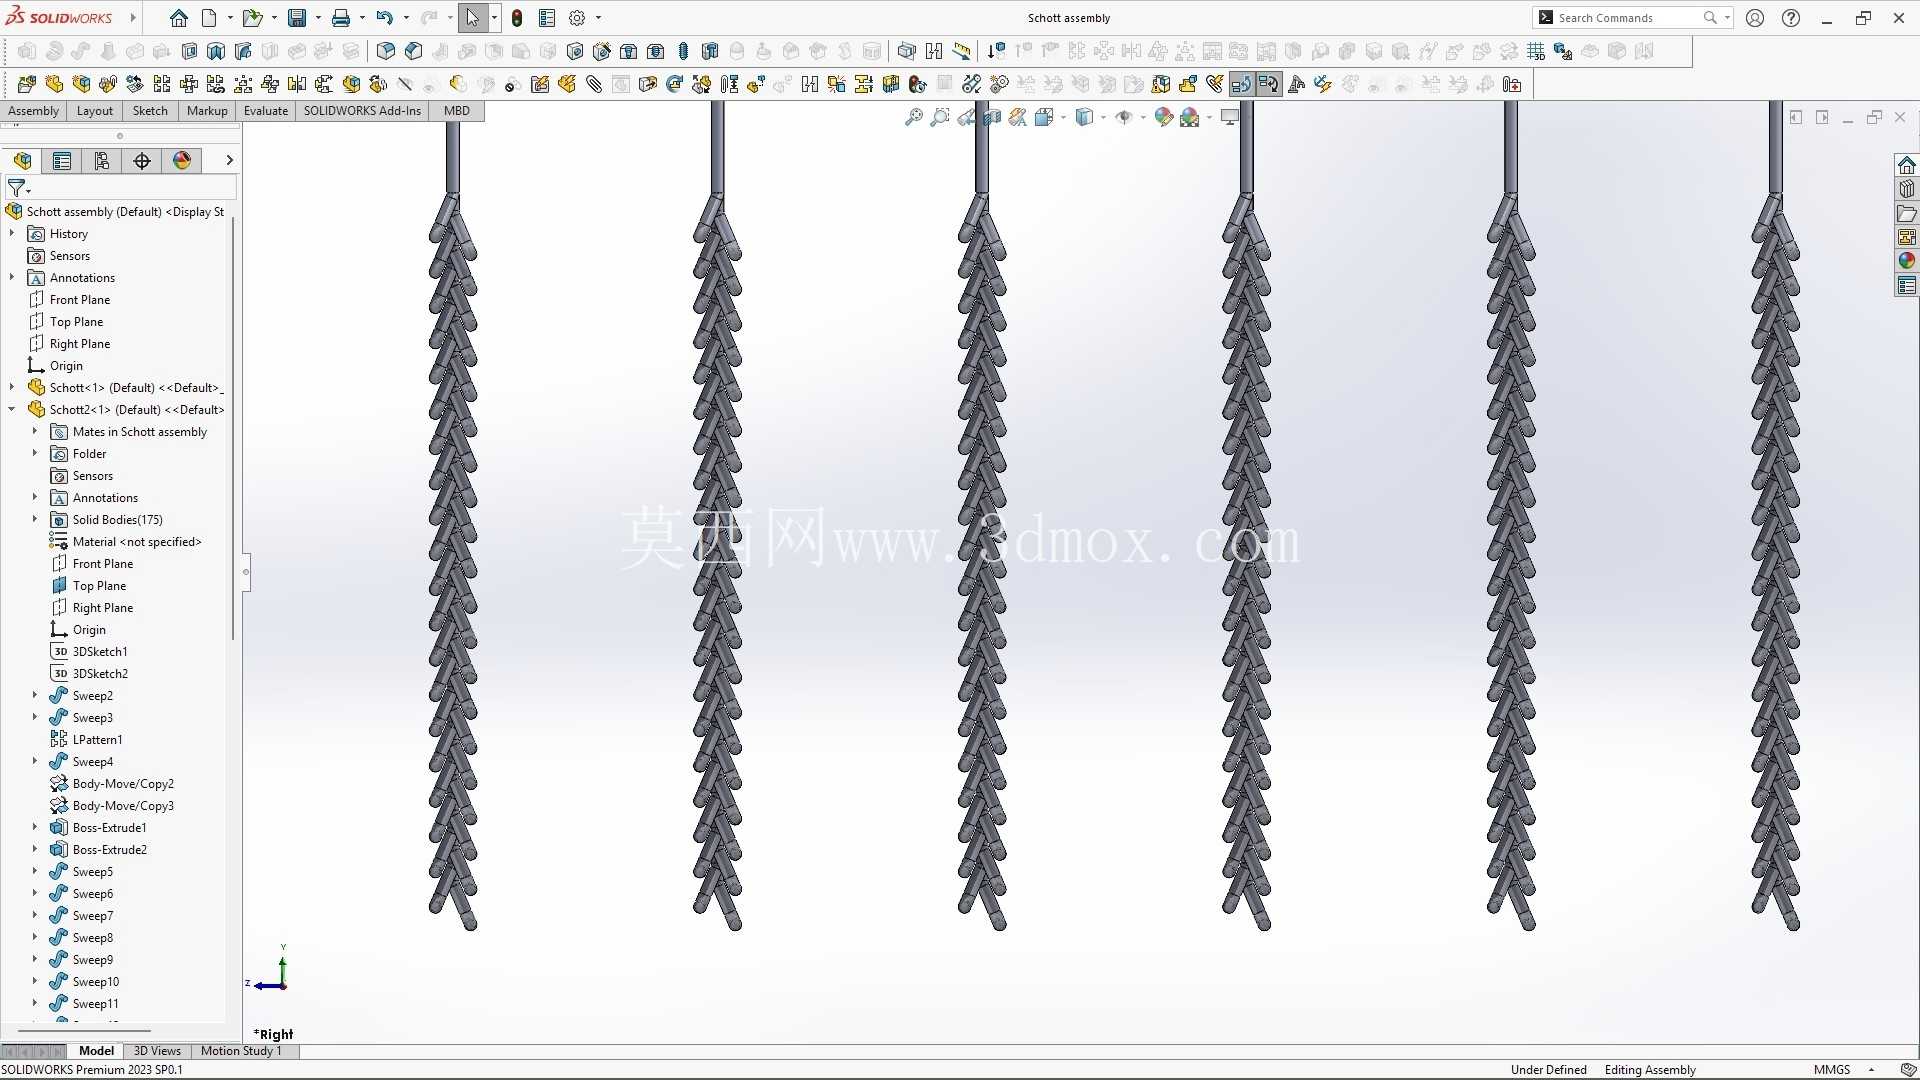Open the MBD ribbon tab
This screenshot has height=1080, width=1920.
[x=457, y=111]
